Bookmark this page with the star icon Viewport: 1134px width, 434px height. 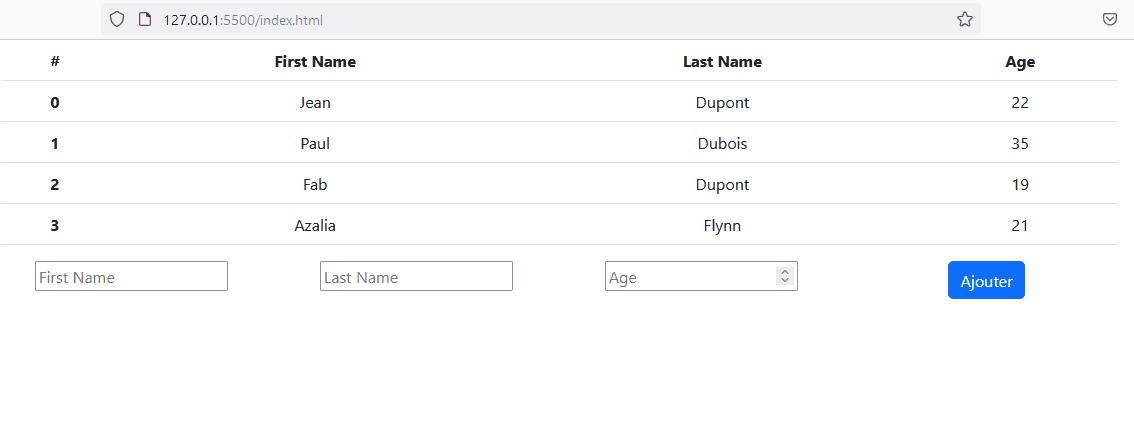pyautogui.click(x=965, y=20)
